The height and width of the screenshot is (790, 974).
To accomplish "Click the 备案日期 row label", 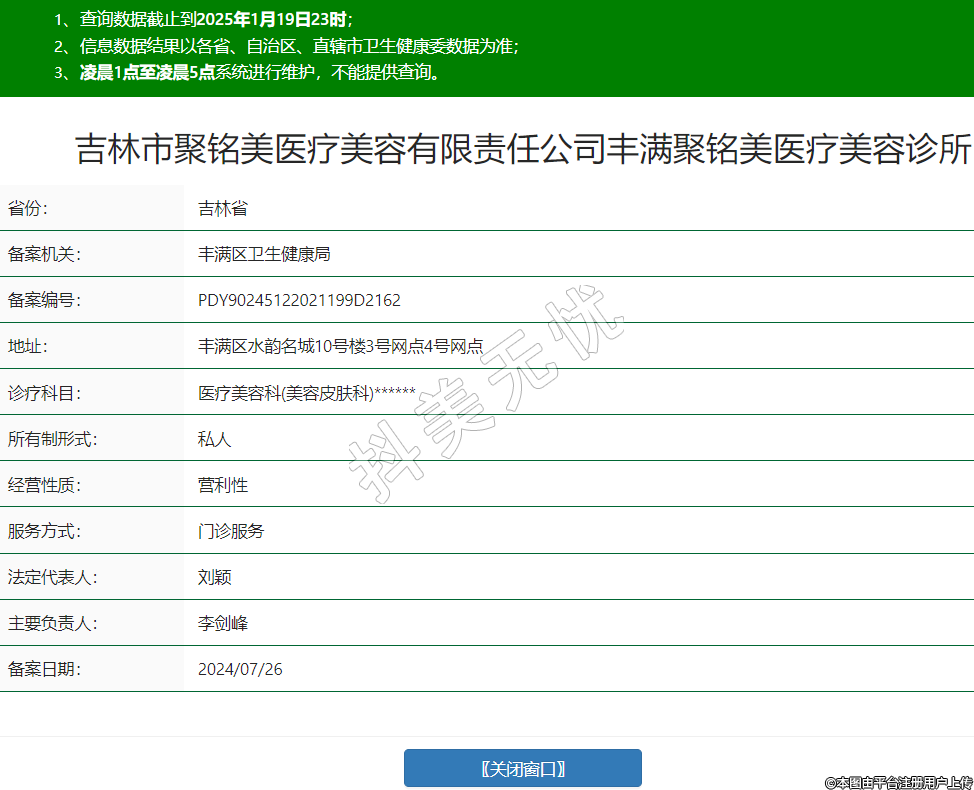I will [x=44, y=669].
